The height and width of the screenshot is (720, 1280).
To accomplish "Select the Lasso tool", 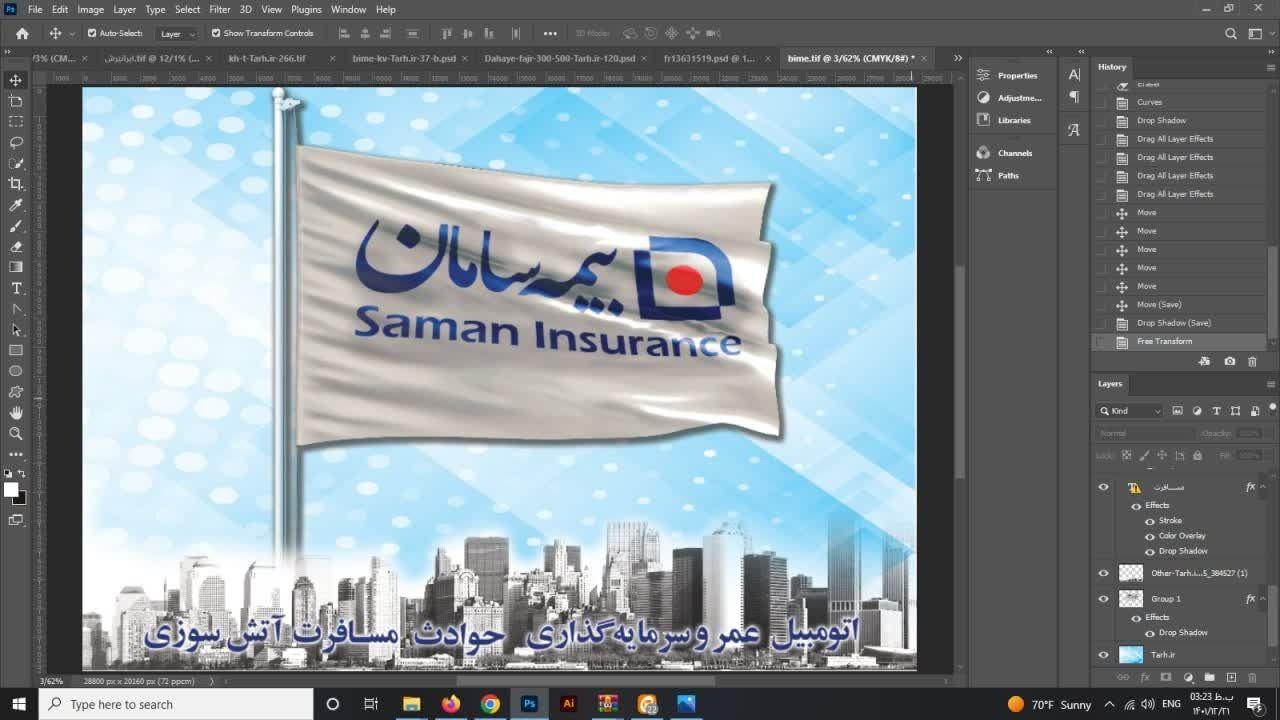I will [16, 142].
